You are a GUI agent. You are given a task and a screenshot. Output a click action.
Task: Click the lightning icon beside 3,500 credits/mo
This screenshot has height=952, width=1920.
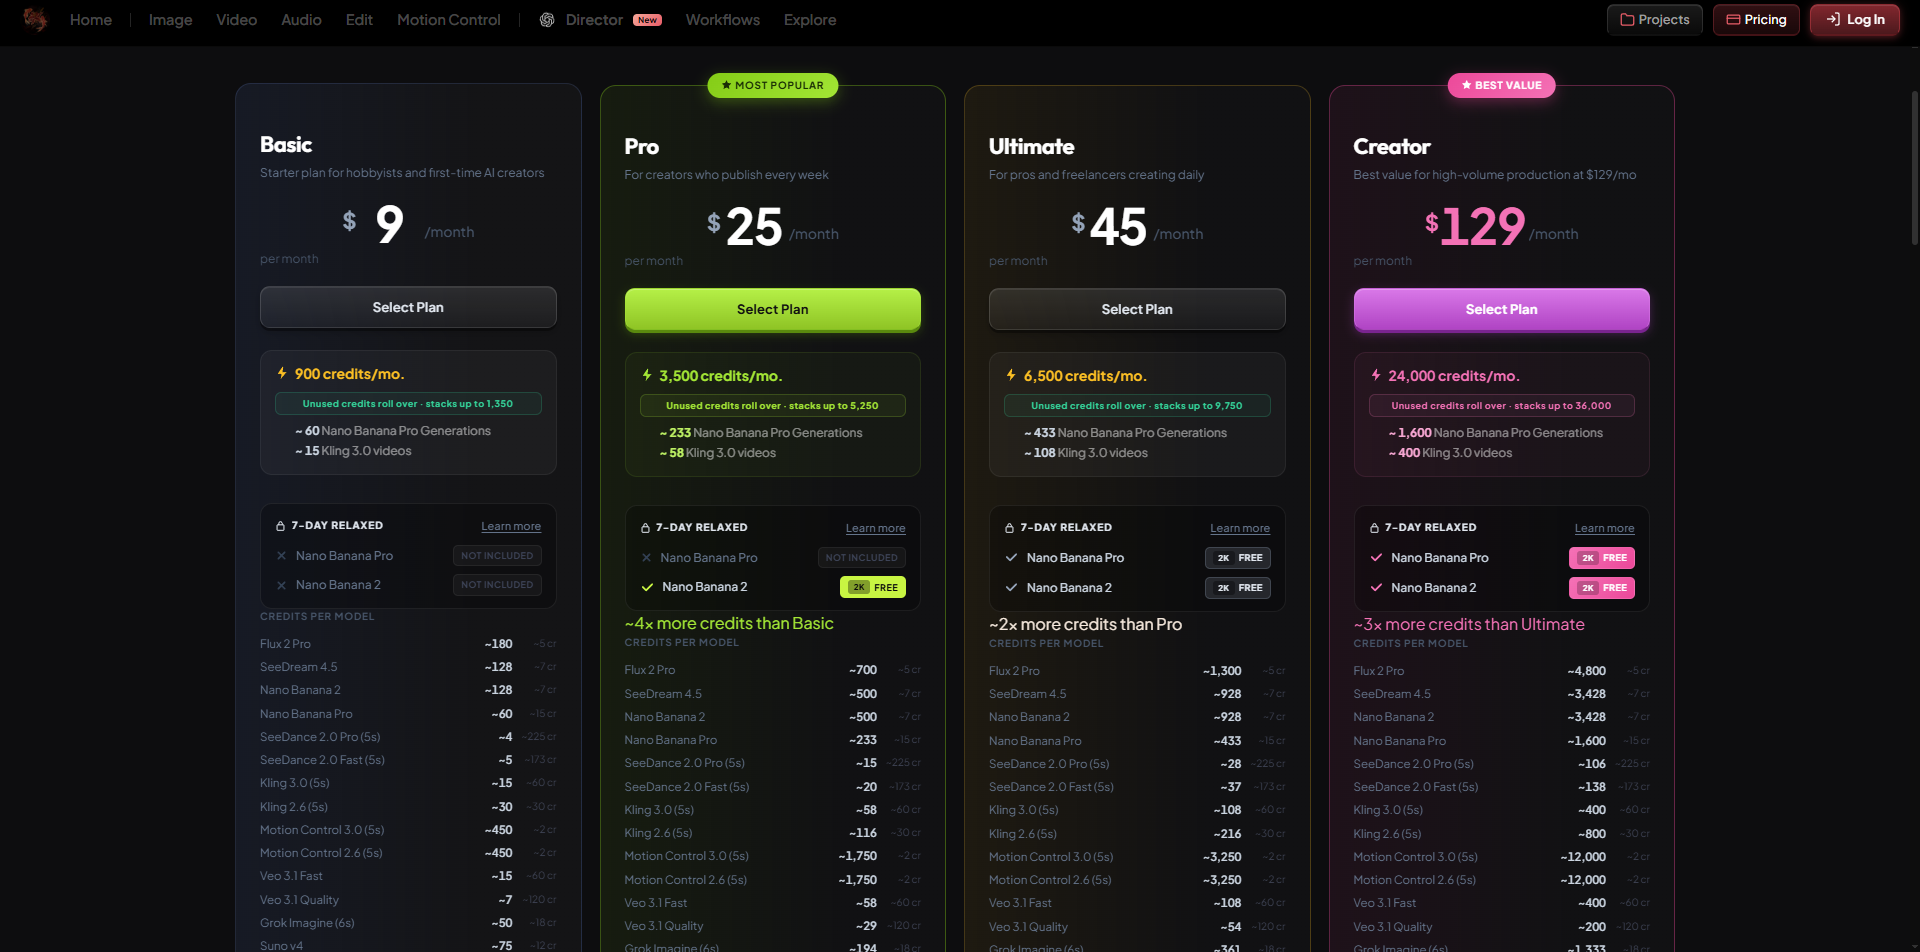647,375
